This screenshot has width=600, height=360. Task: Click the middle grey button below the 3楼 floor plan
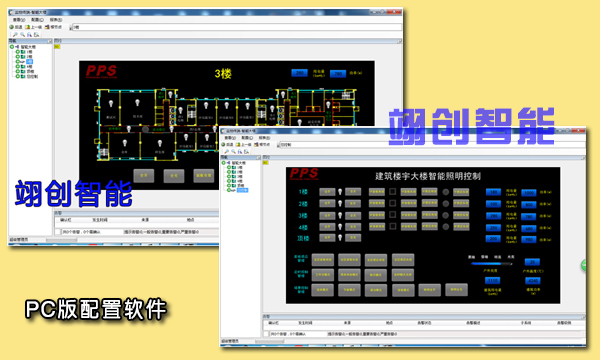[174, 176]
